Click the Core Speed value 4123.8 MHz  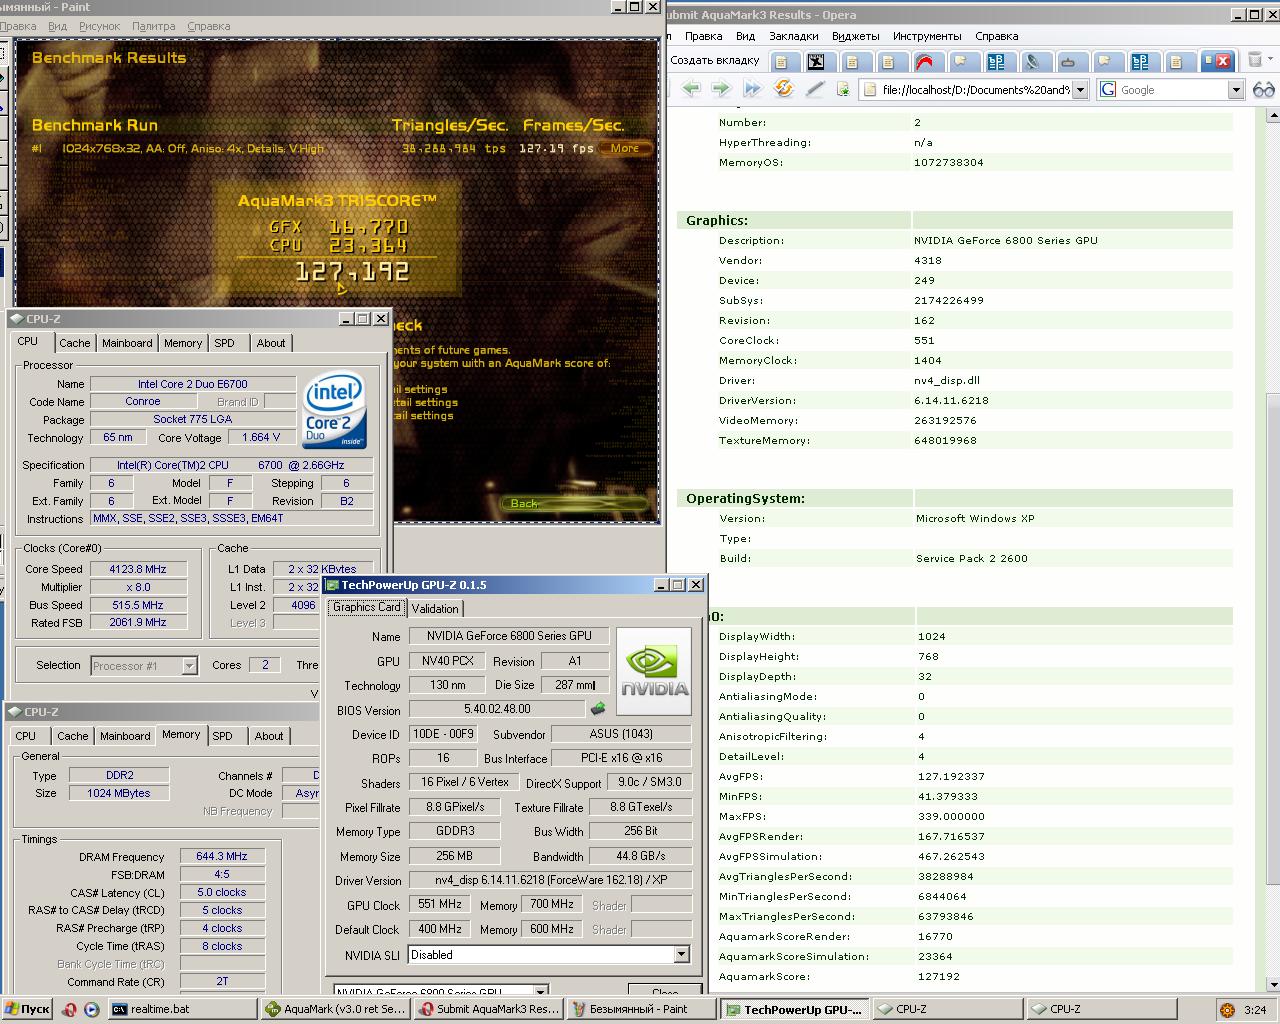(x=138, y=569)
